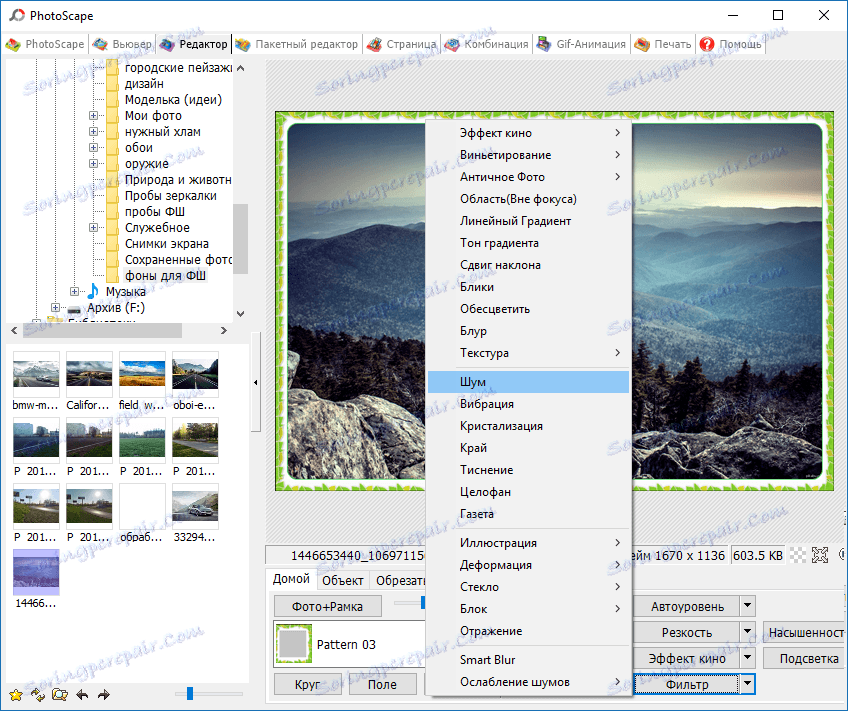Image resolution: width=848 pixels, height=711 pixels.
Task: Click the folder explorer icon below the thumbnails
Action: 59,694
